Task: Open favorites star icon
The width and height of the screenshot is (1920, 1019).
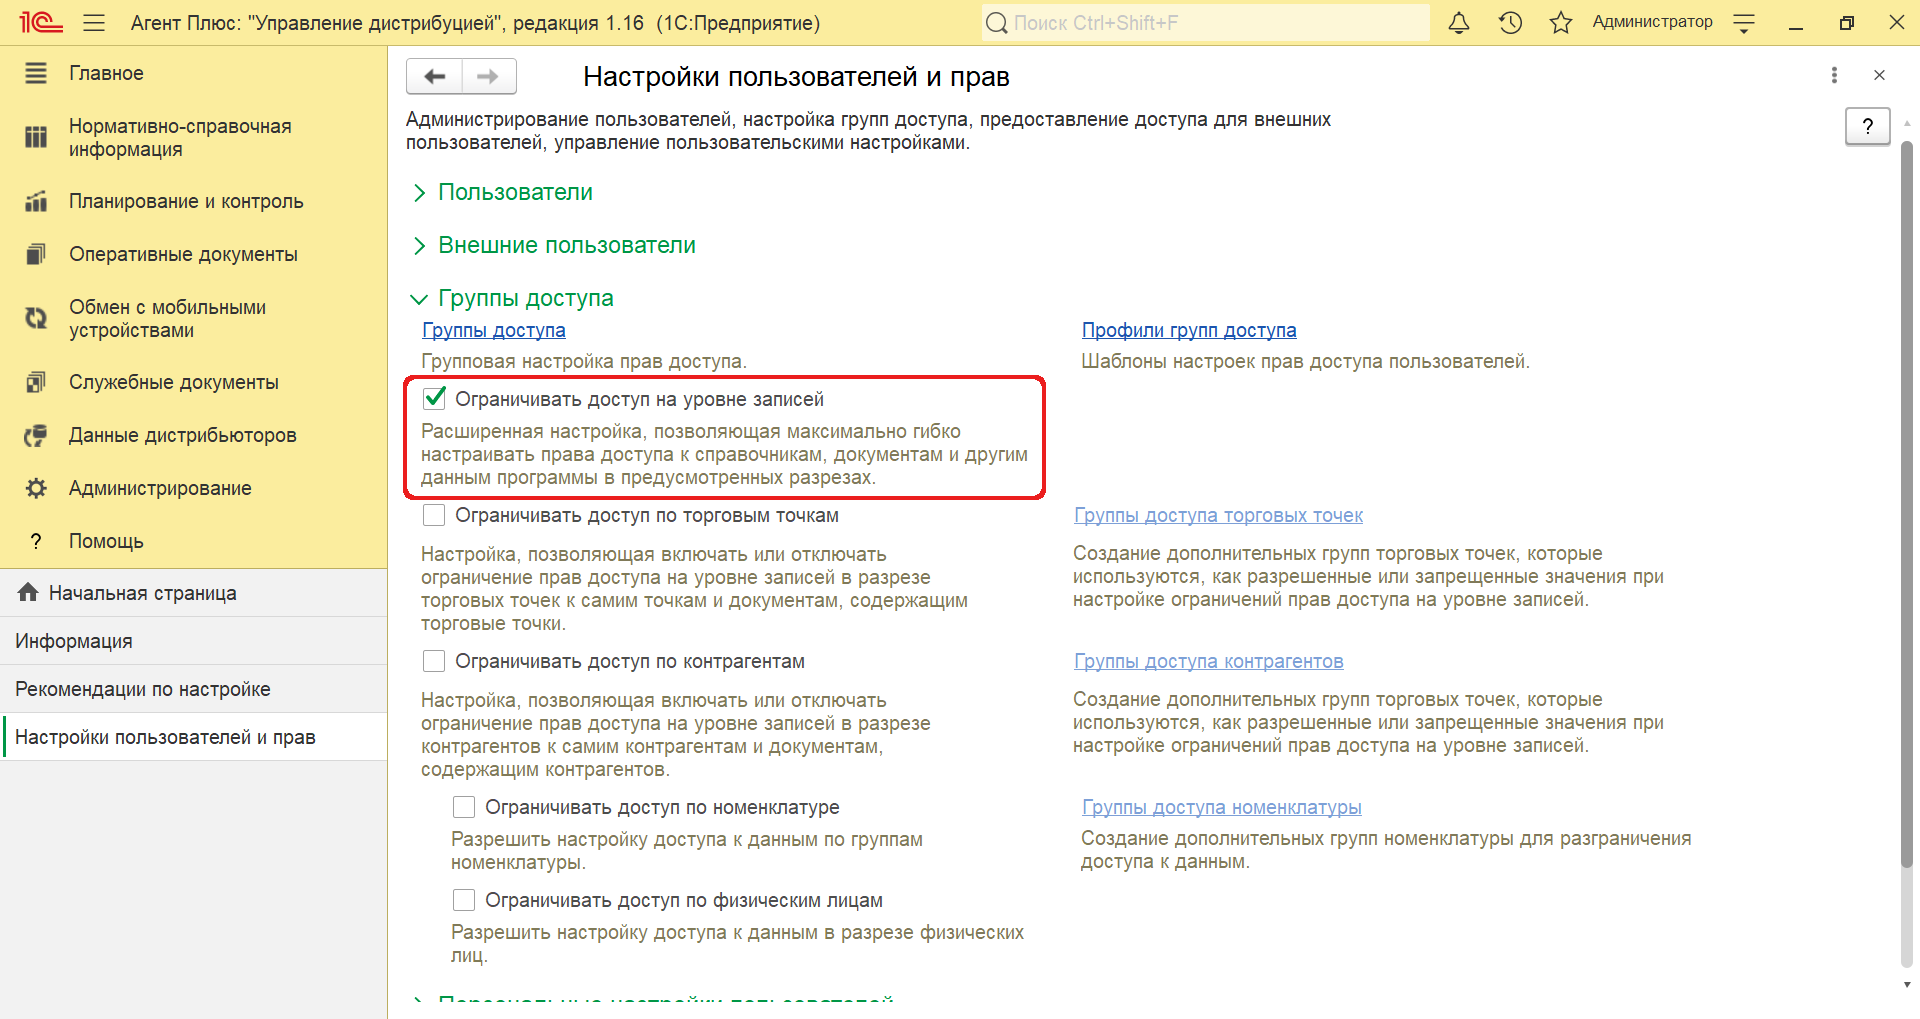Action: pyautogui.click(x=1561, y=23)
